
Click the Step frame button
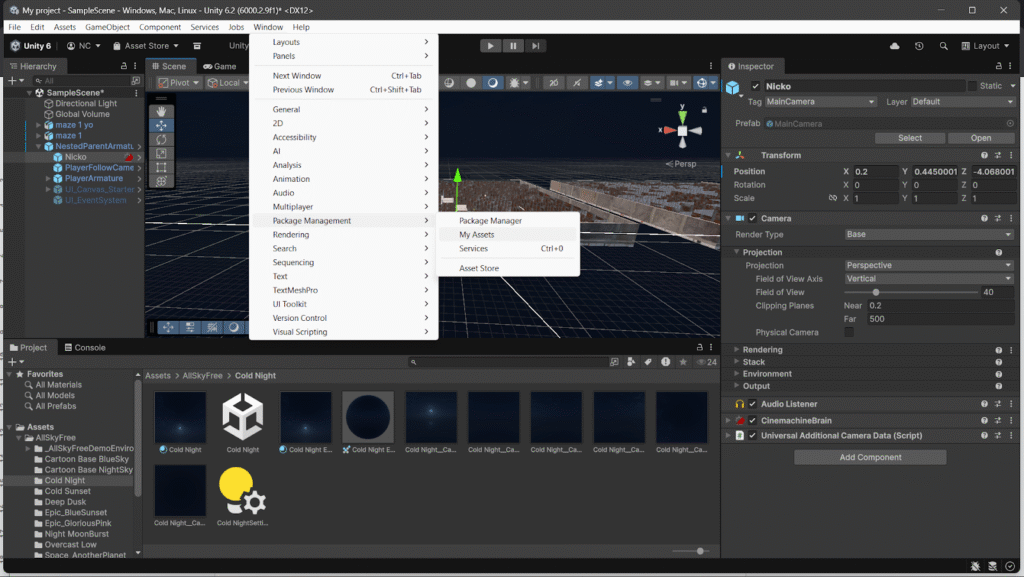coord(537,46)
